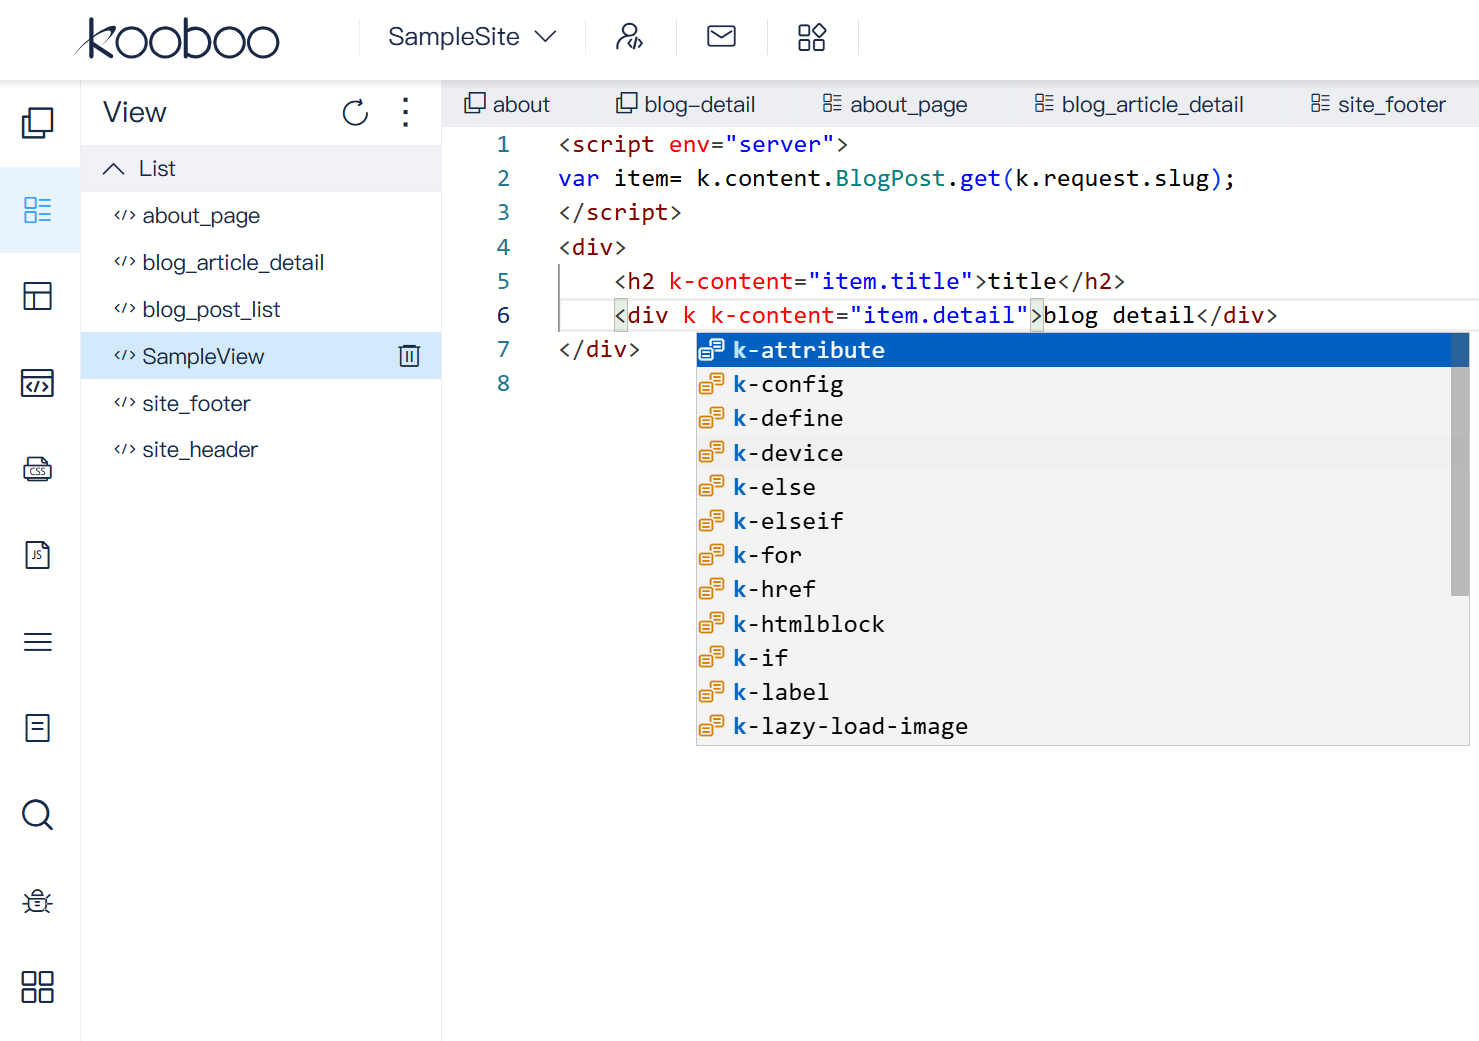1479x1041 pixels.
Task: Click the autocomplete list scrollbar
Action: [1460, 464]
